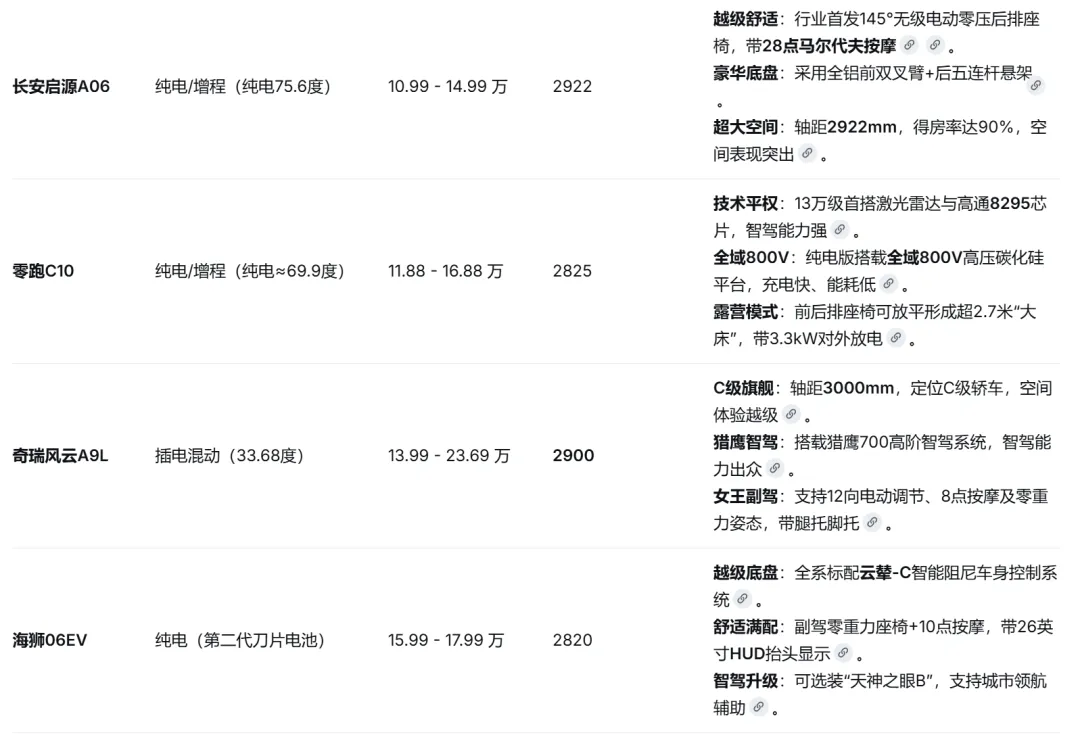
Task: Click the wheelbase value 2820
Action: 572,640
